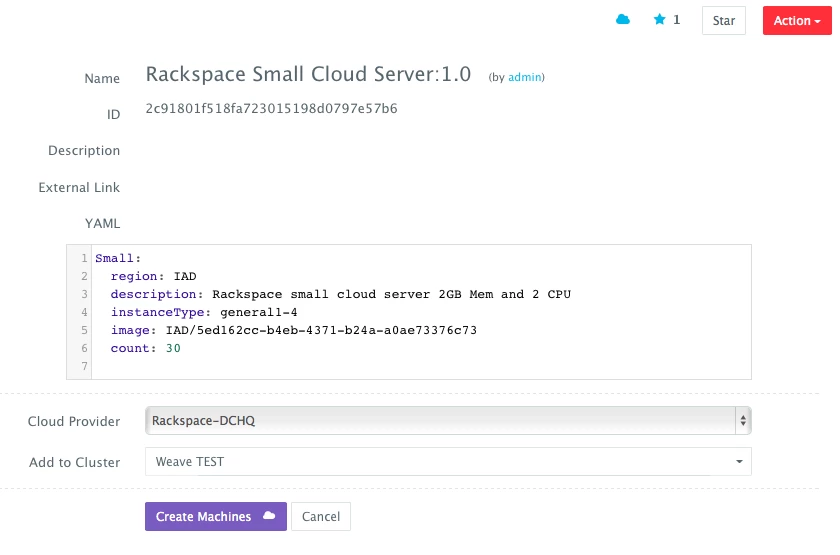
Task: Open the admin user link
Action: 524,77
